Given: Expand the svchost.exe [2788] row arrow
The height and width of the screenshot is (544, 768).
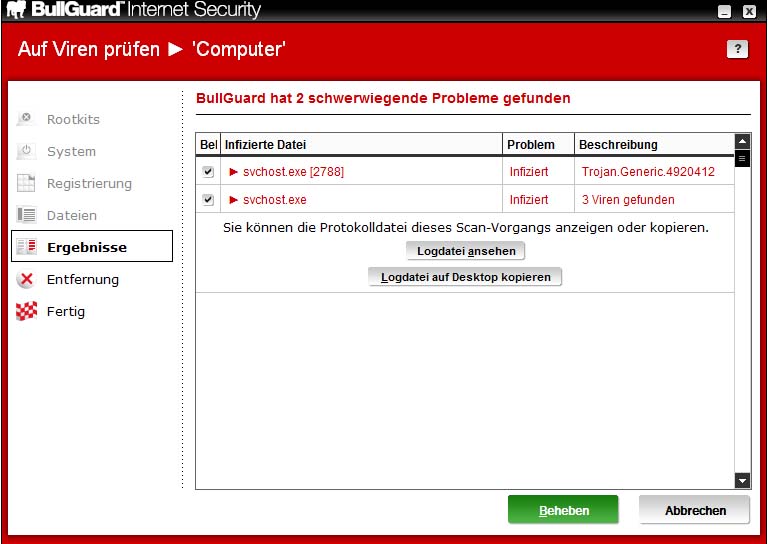Looking at the screenshot, I should click(x=234, y=172).
